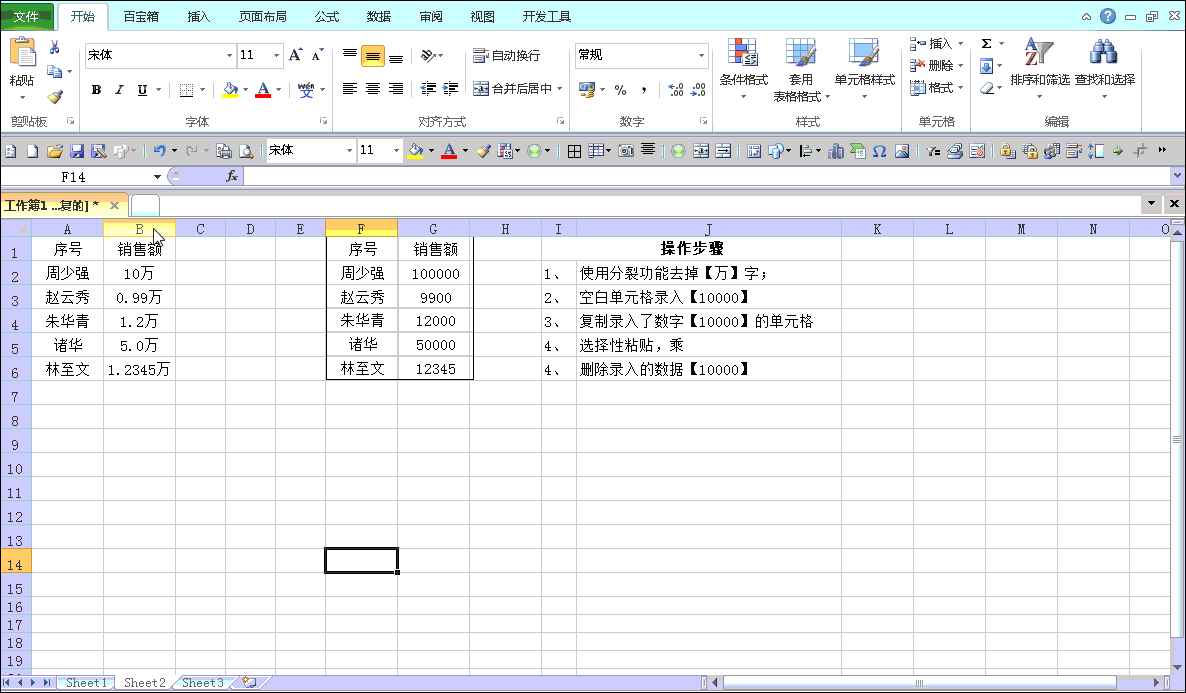Open Sort and Filter 排序和筛选
This screenshot has height=693, width=1186.
click(1040, 69)
